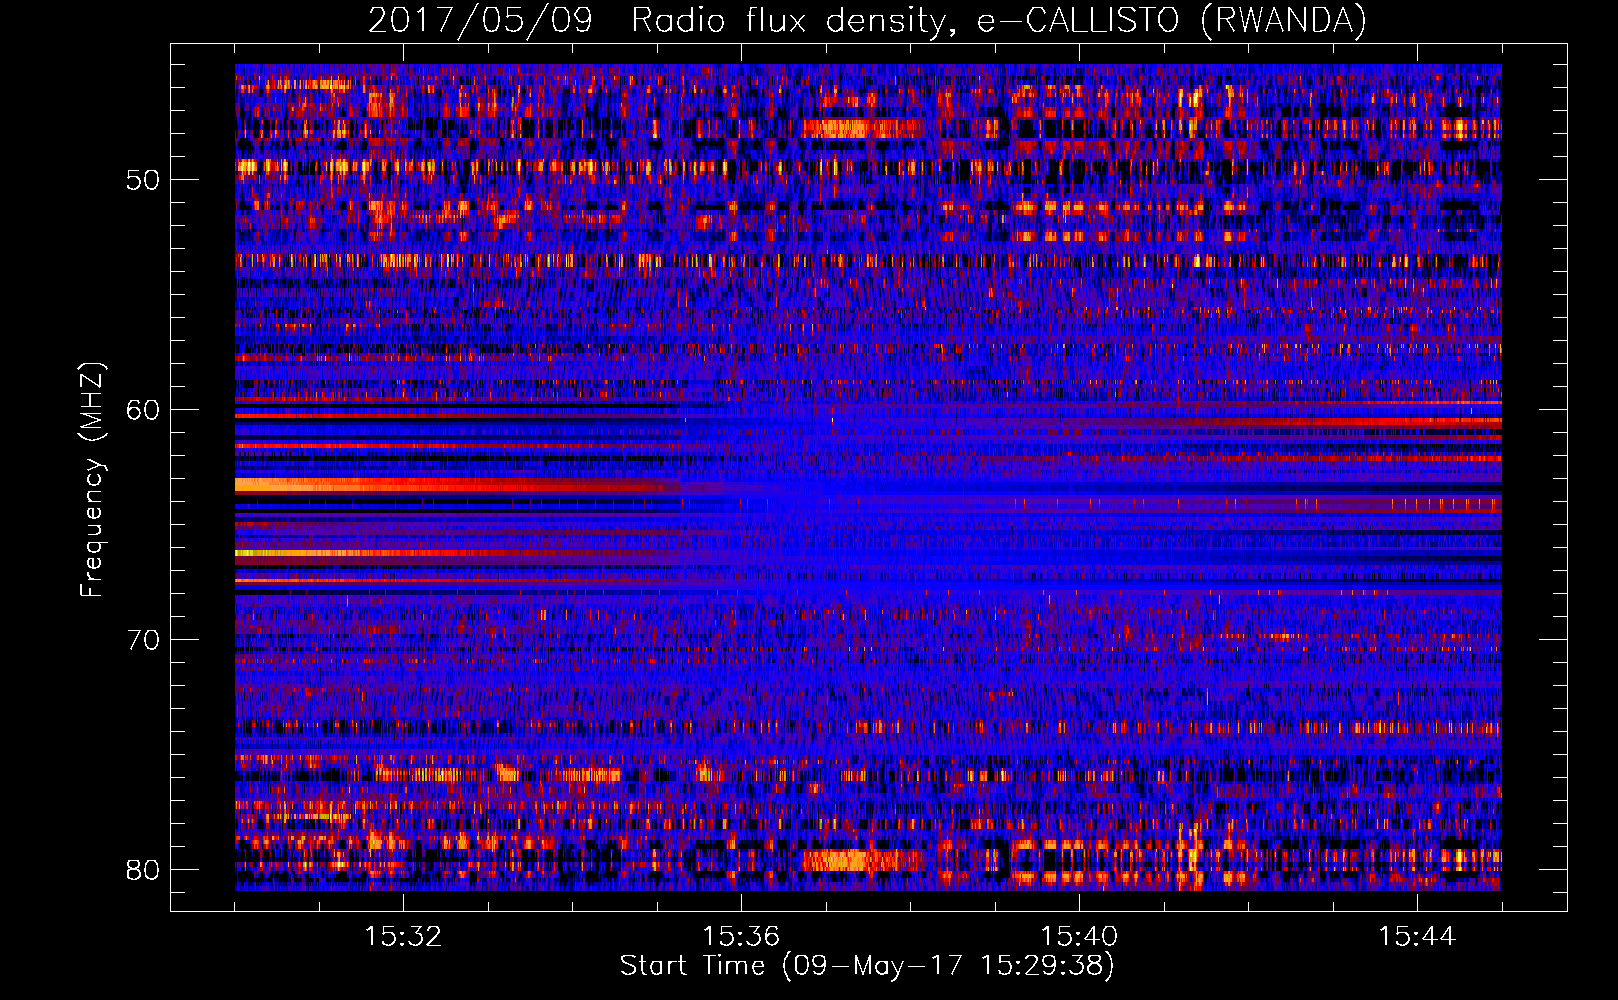The width and height of the screenshot is (1618, 1000).
Task: Click the 50 MHz frequency tick label
Action: pos(144,180)
